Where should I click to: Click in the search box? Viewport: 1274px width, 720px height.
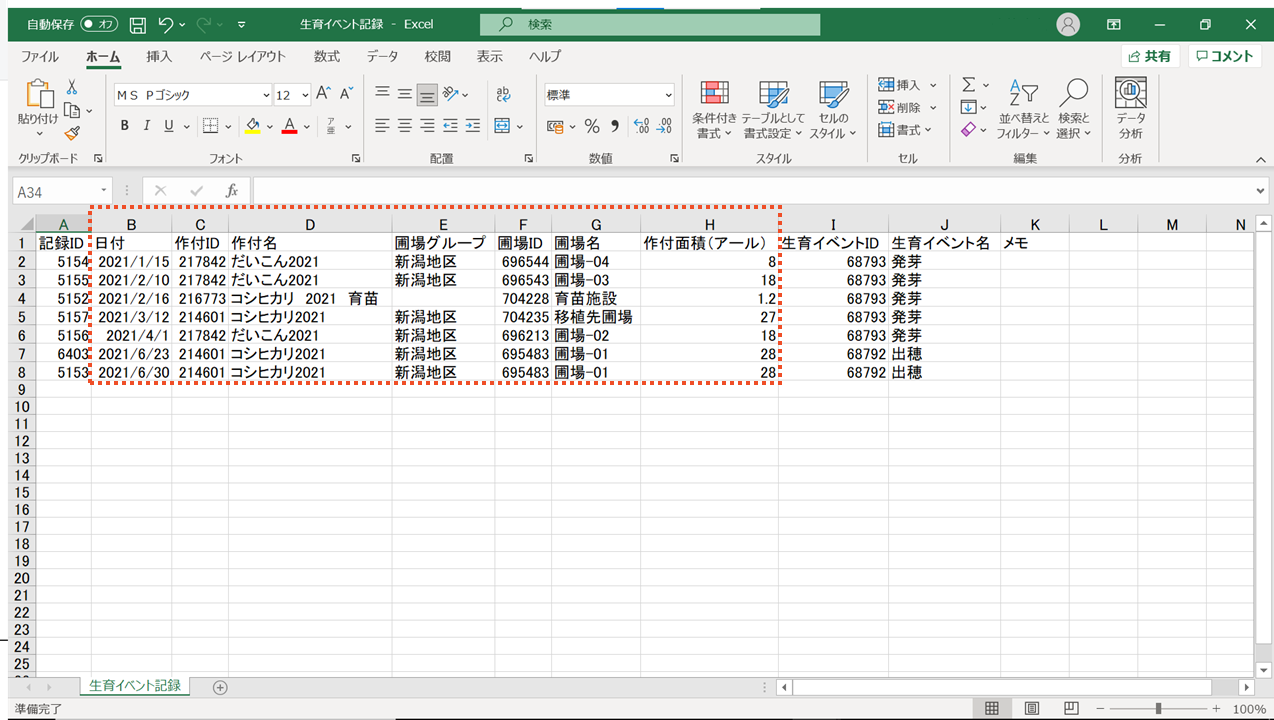[650, 24]
